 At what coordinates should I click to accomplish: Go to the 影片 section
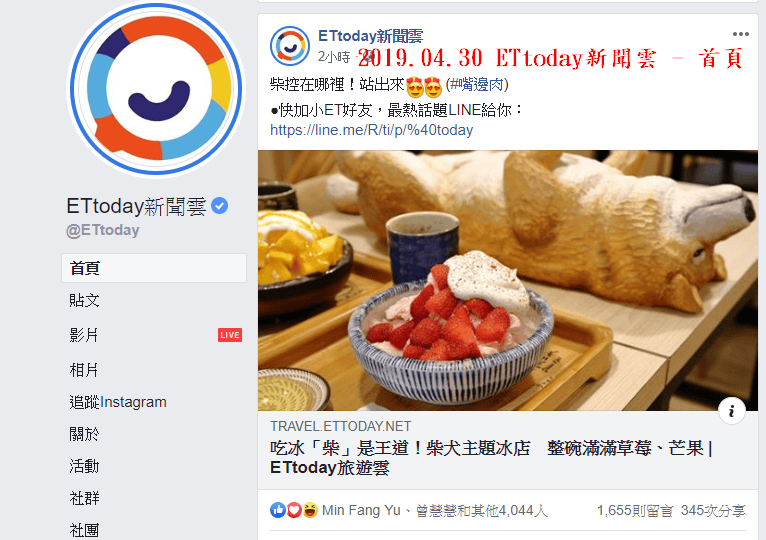(x=84, y=335)
